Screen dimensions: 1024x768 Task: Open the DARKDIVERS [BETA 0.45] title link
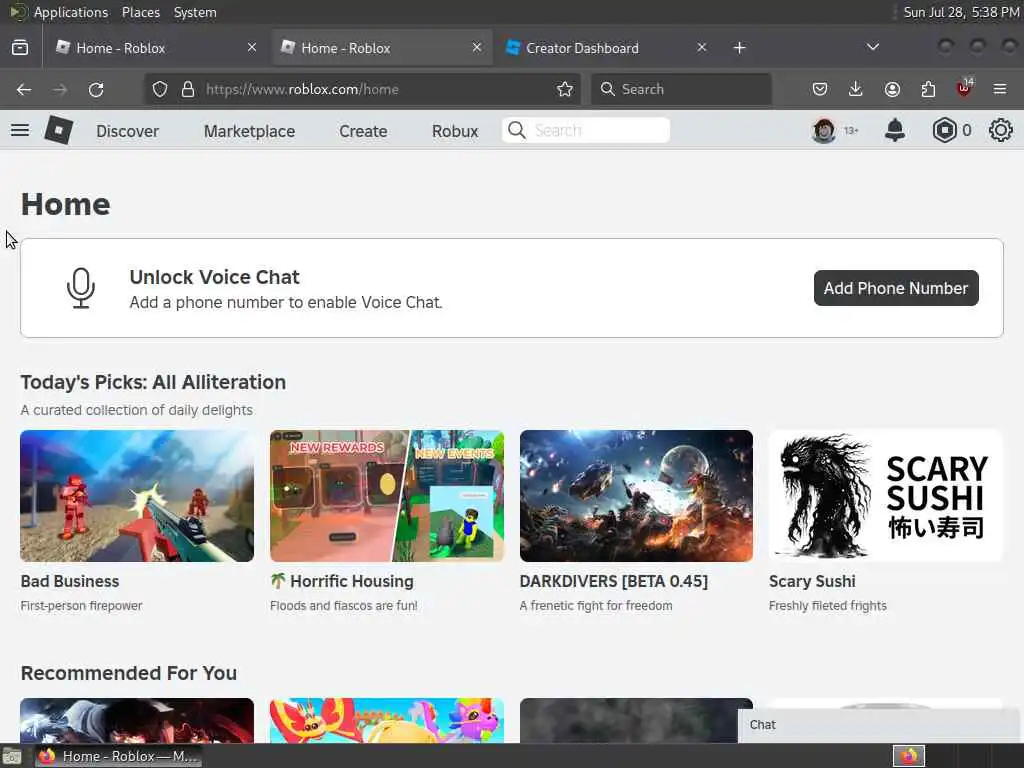coord(613,581)
